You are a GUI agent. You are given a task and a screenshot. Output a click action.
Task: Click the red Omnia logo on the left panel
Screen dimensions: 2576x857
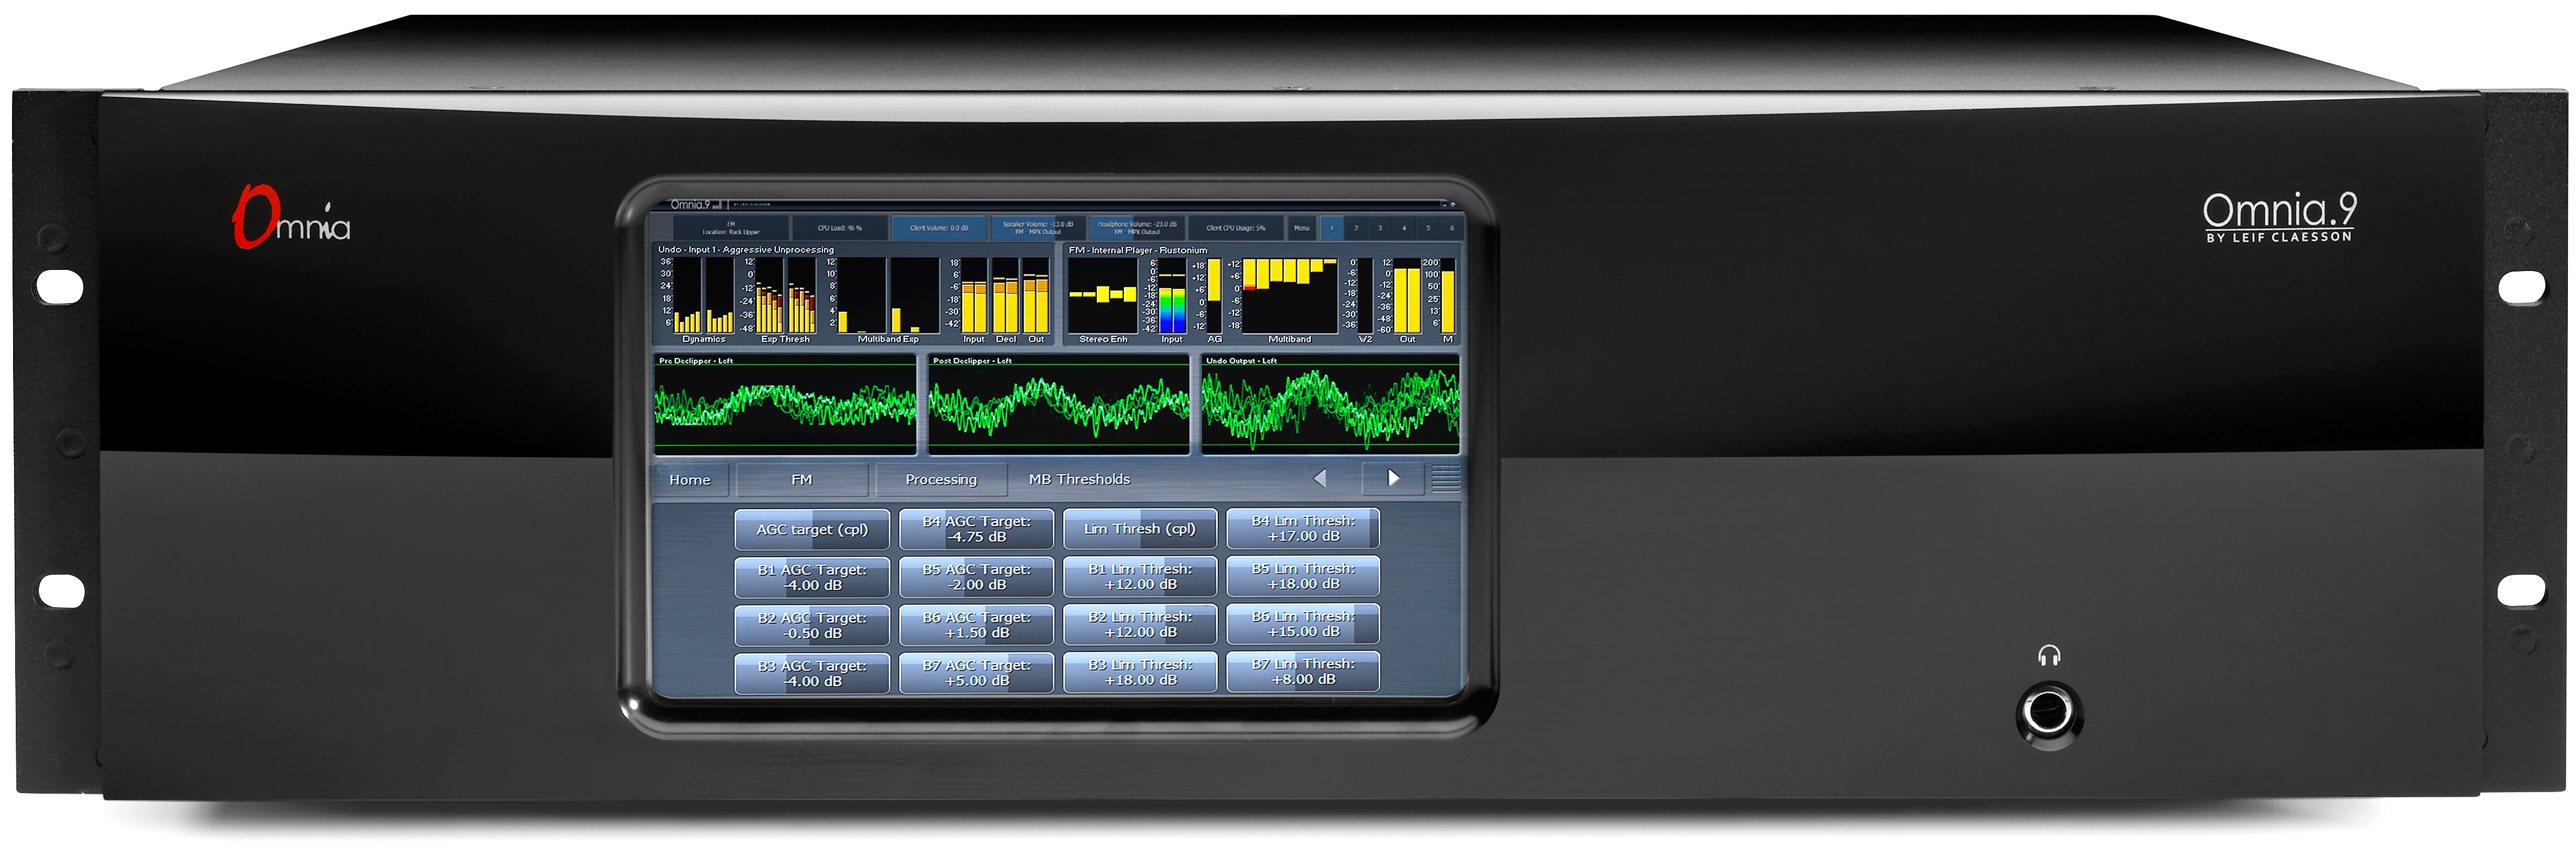pyautogui.click(x=291, y=216)
